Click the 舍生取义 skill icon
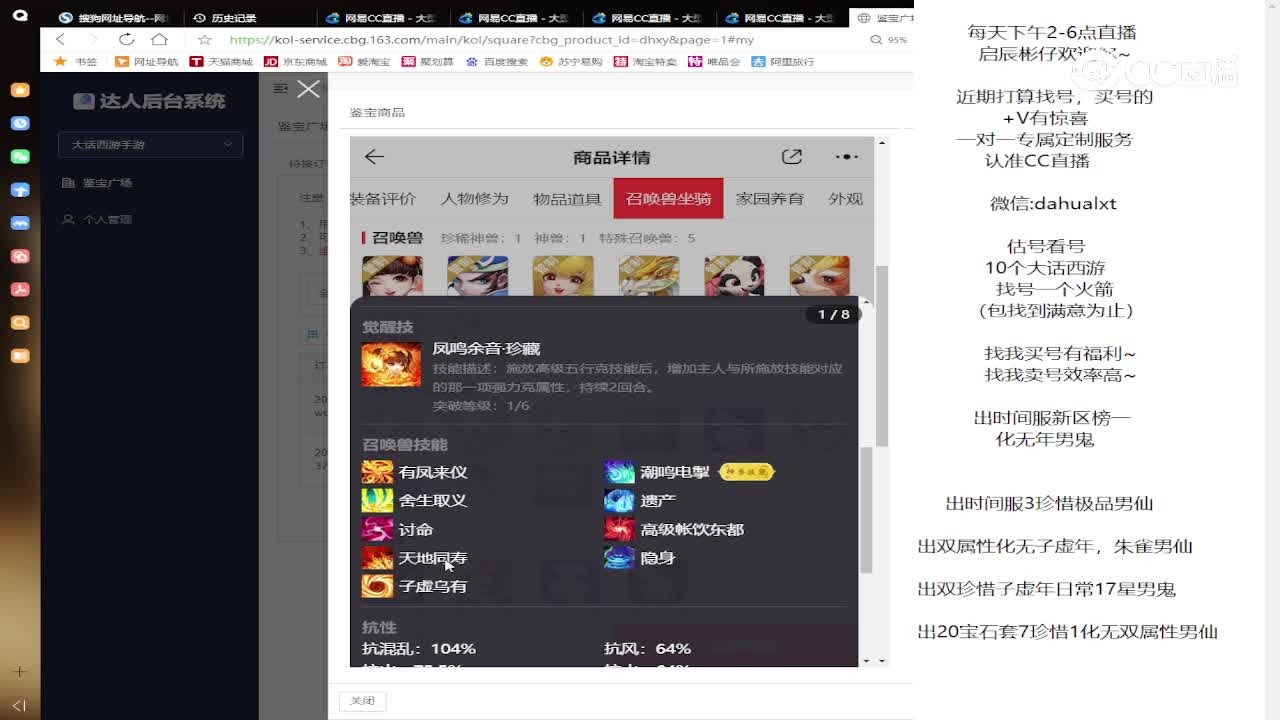Viewport: 1280px width, 720px height. (377, 500)
